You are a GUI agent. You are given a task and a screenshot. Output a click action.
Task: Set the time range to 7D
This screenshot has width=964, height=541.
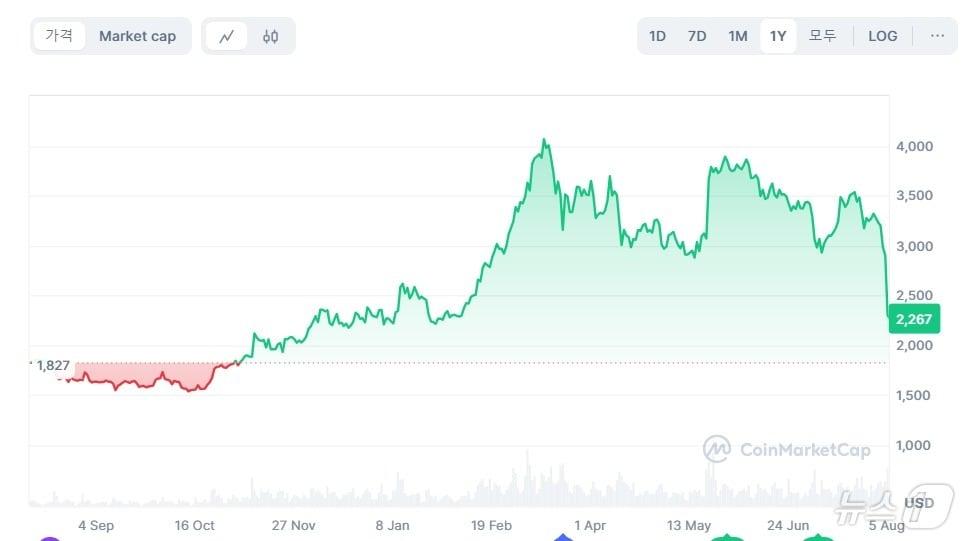pos(697,36)
